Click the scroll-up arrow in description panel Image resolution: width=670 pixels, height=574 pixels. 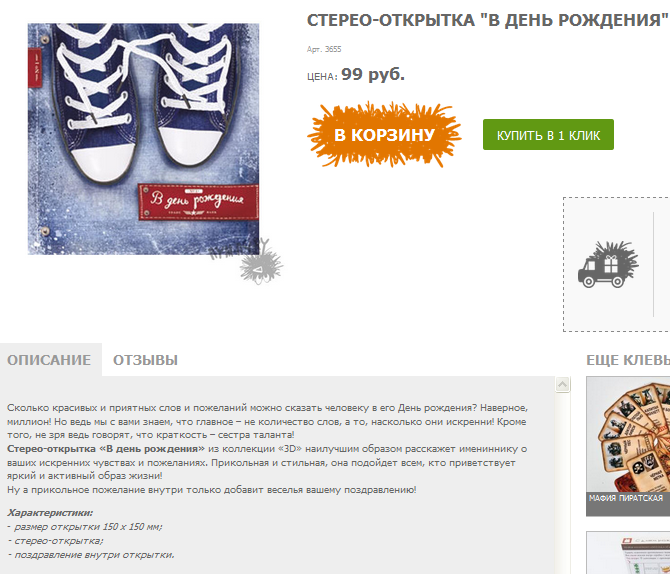tap(562, 385)
